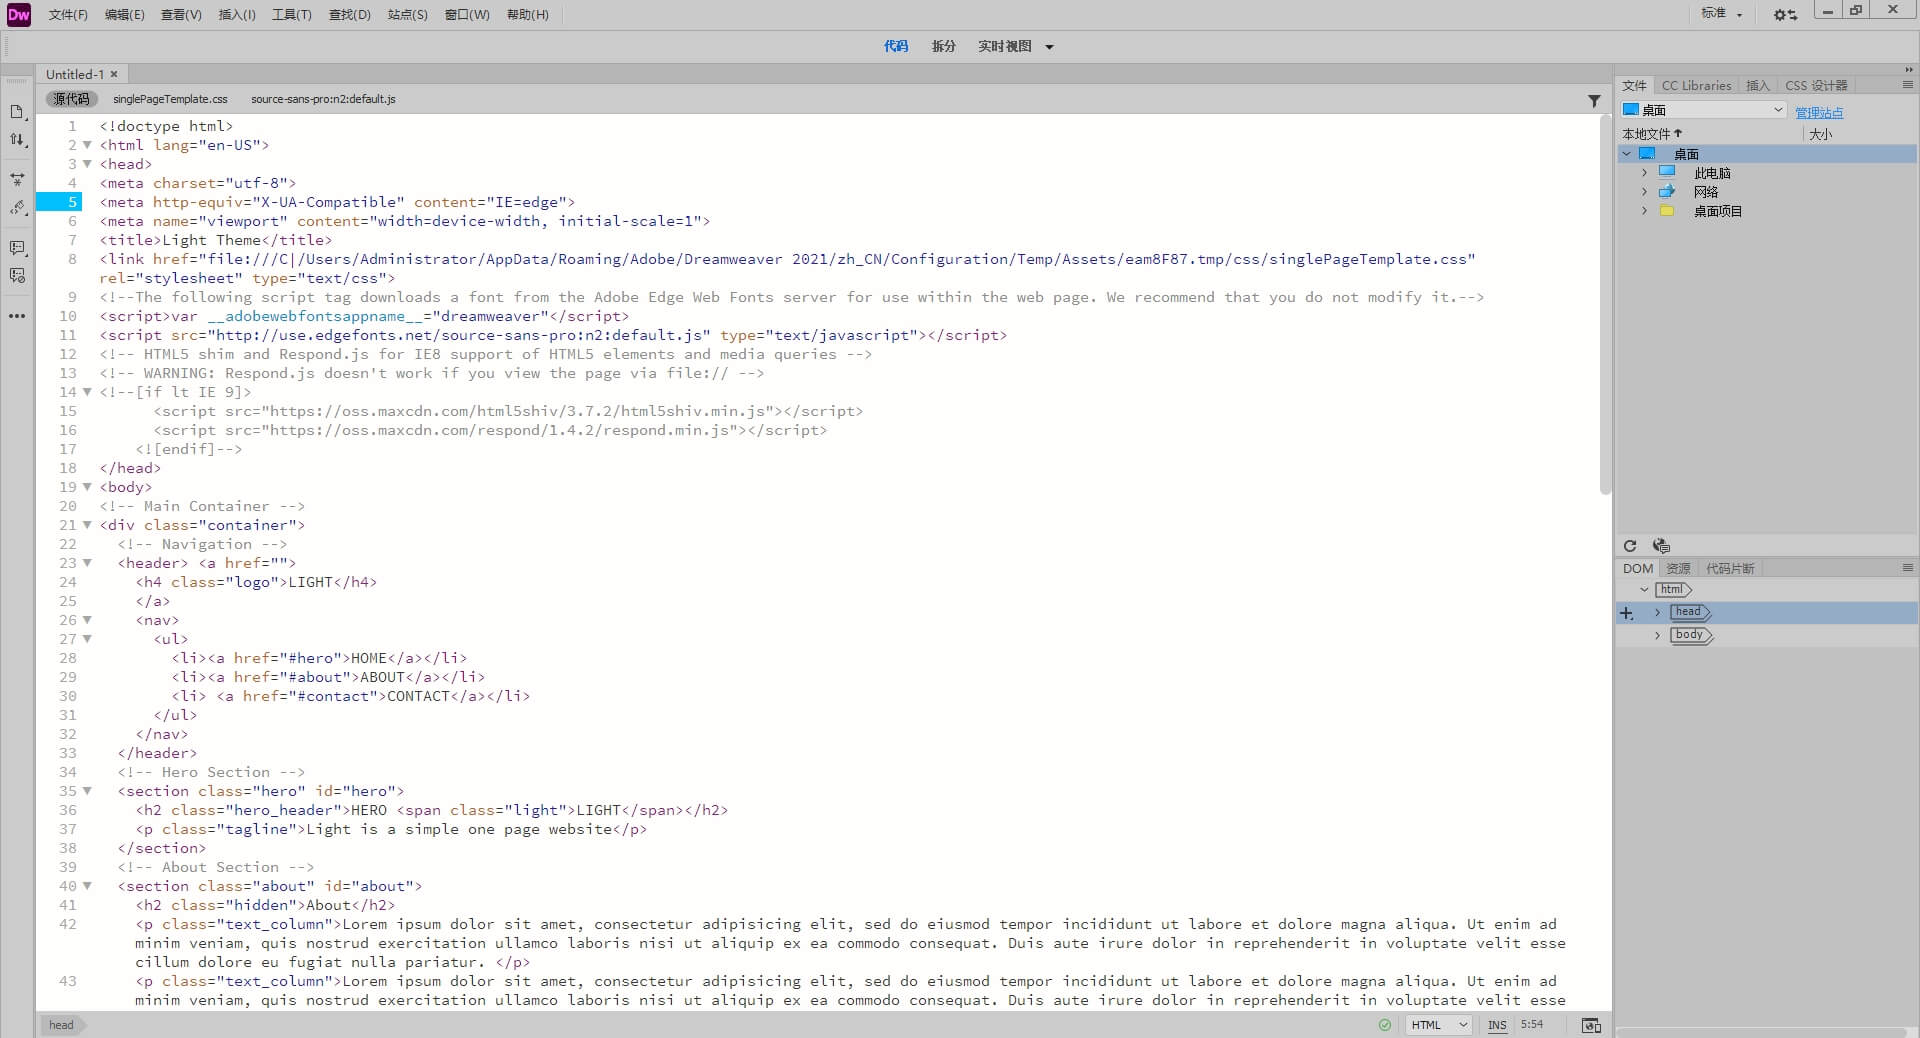Open the related files filter funnel icon

1592,101
